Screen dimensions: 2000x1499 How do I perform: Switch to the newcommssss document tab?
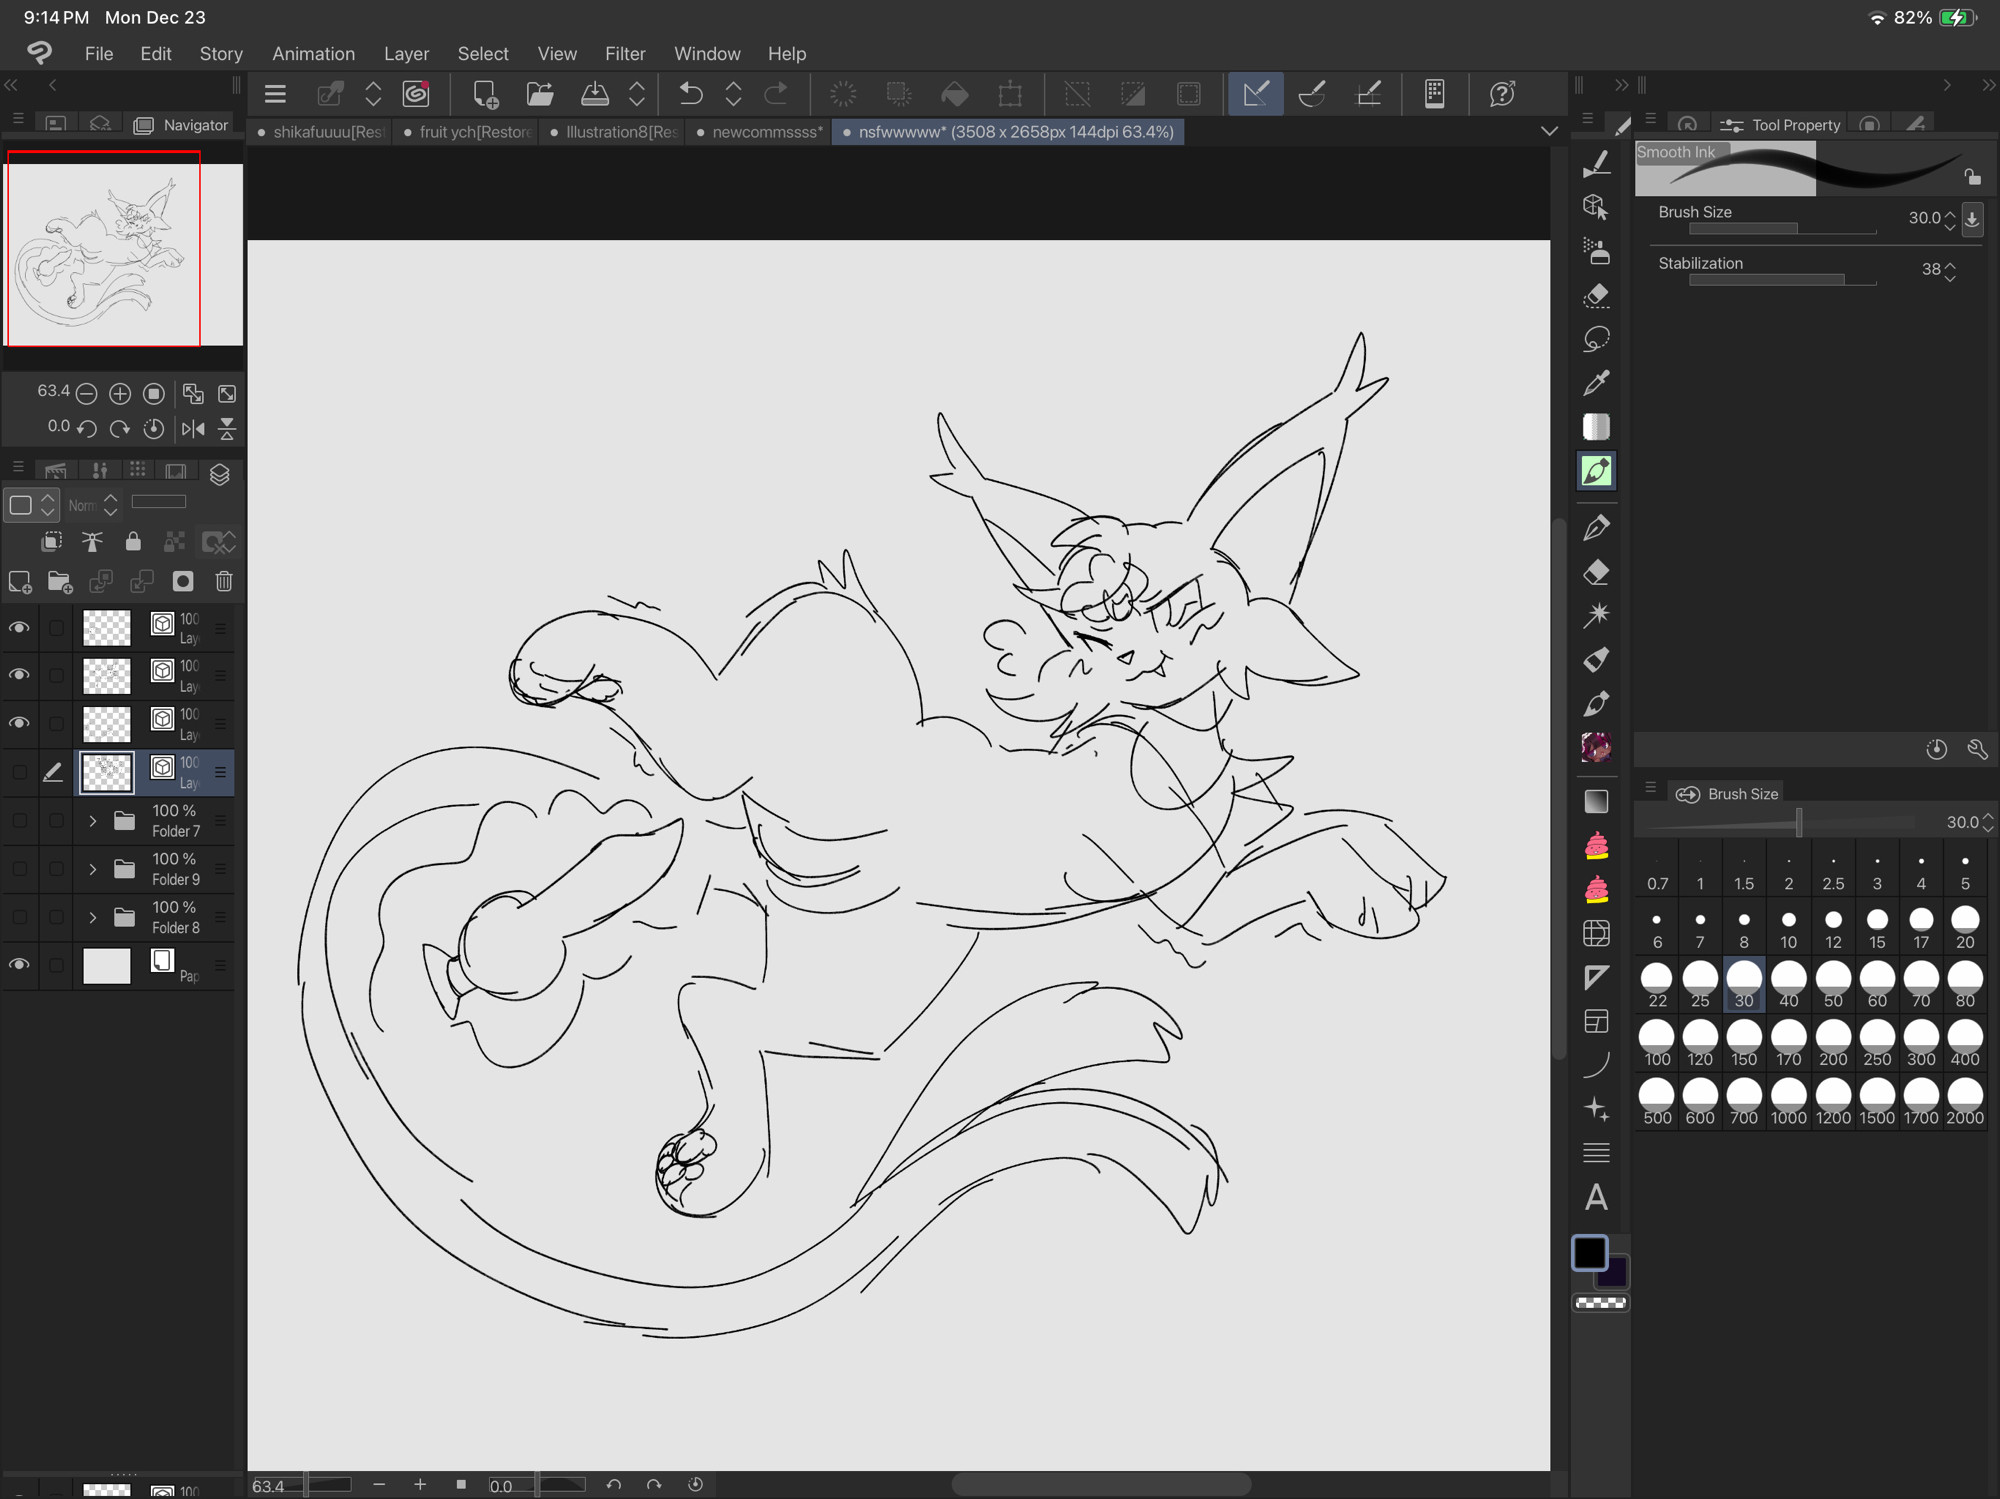(x=760, y=132)
